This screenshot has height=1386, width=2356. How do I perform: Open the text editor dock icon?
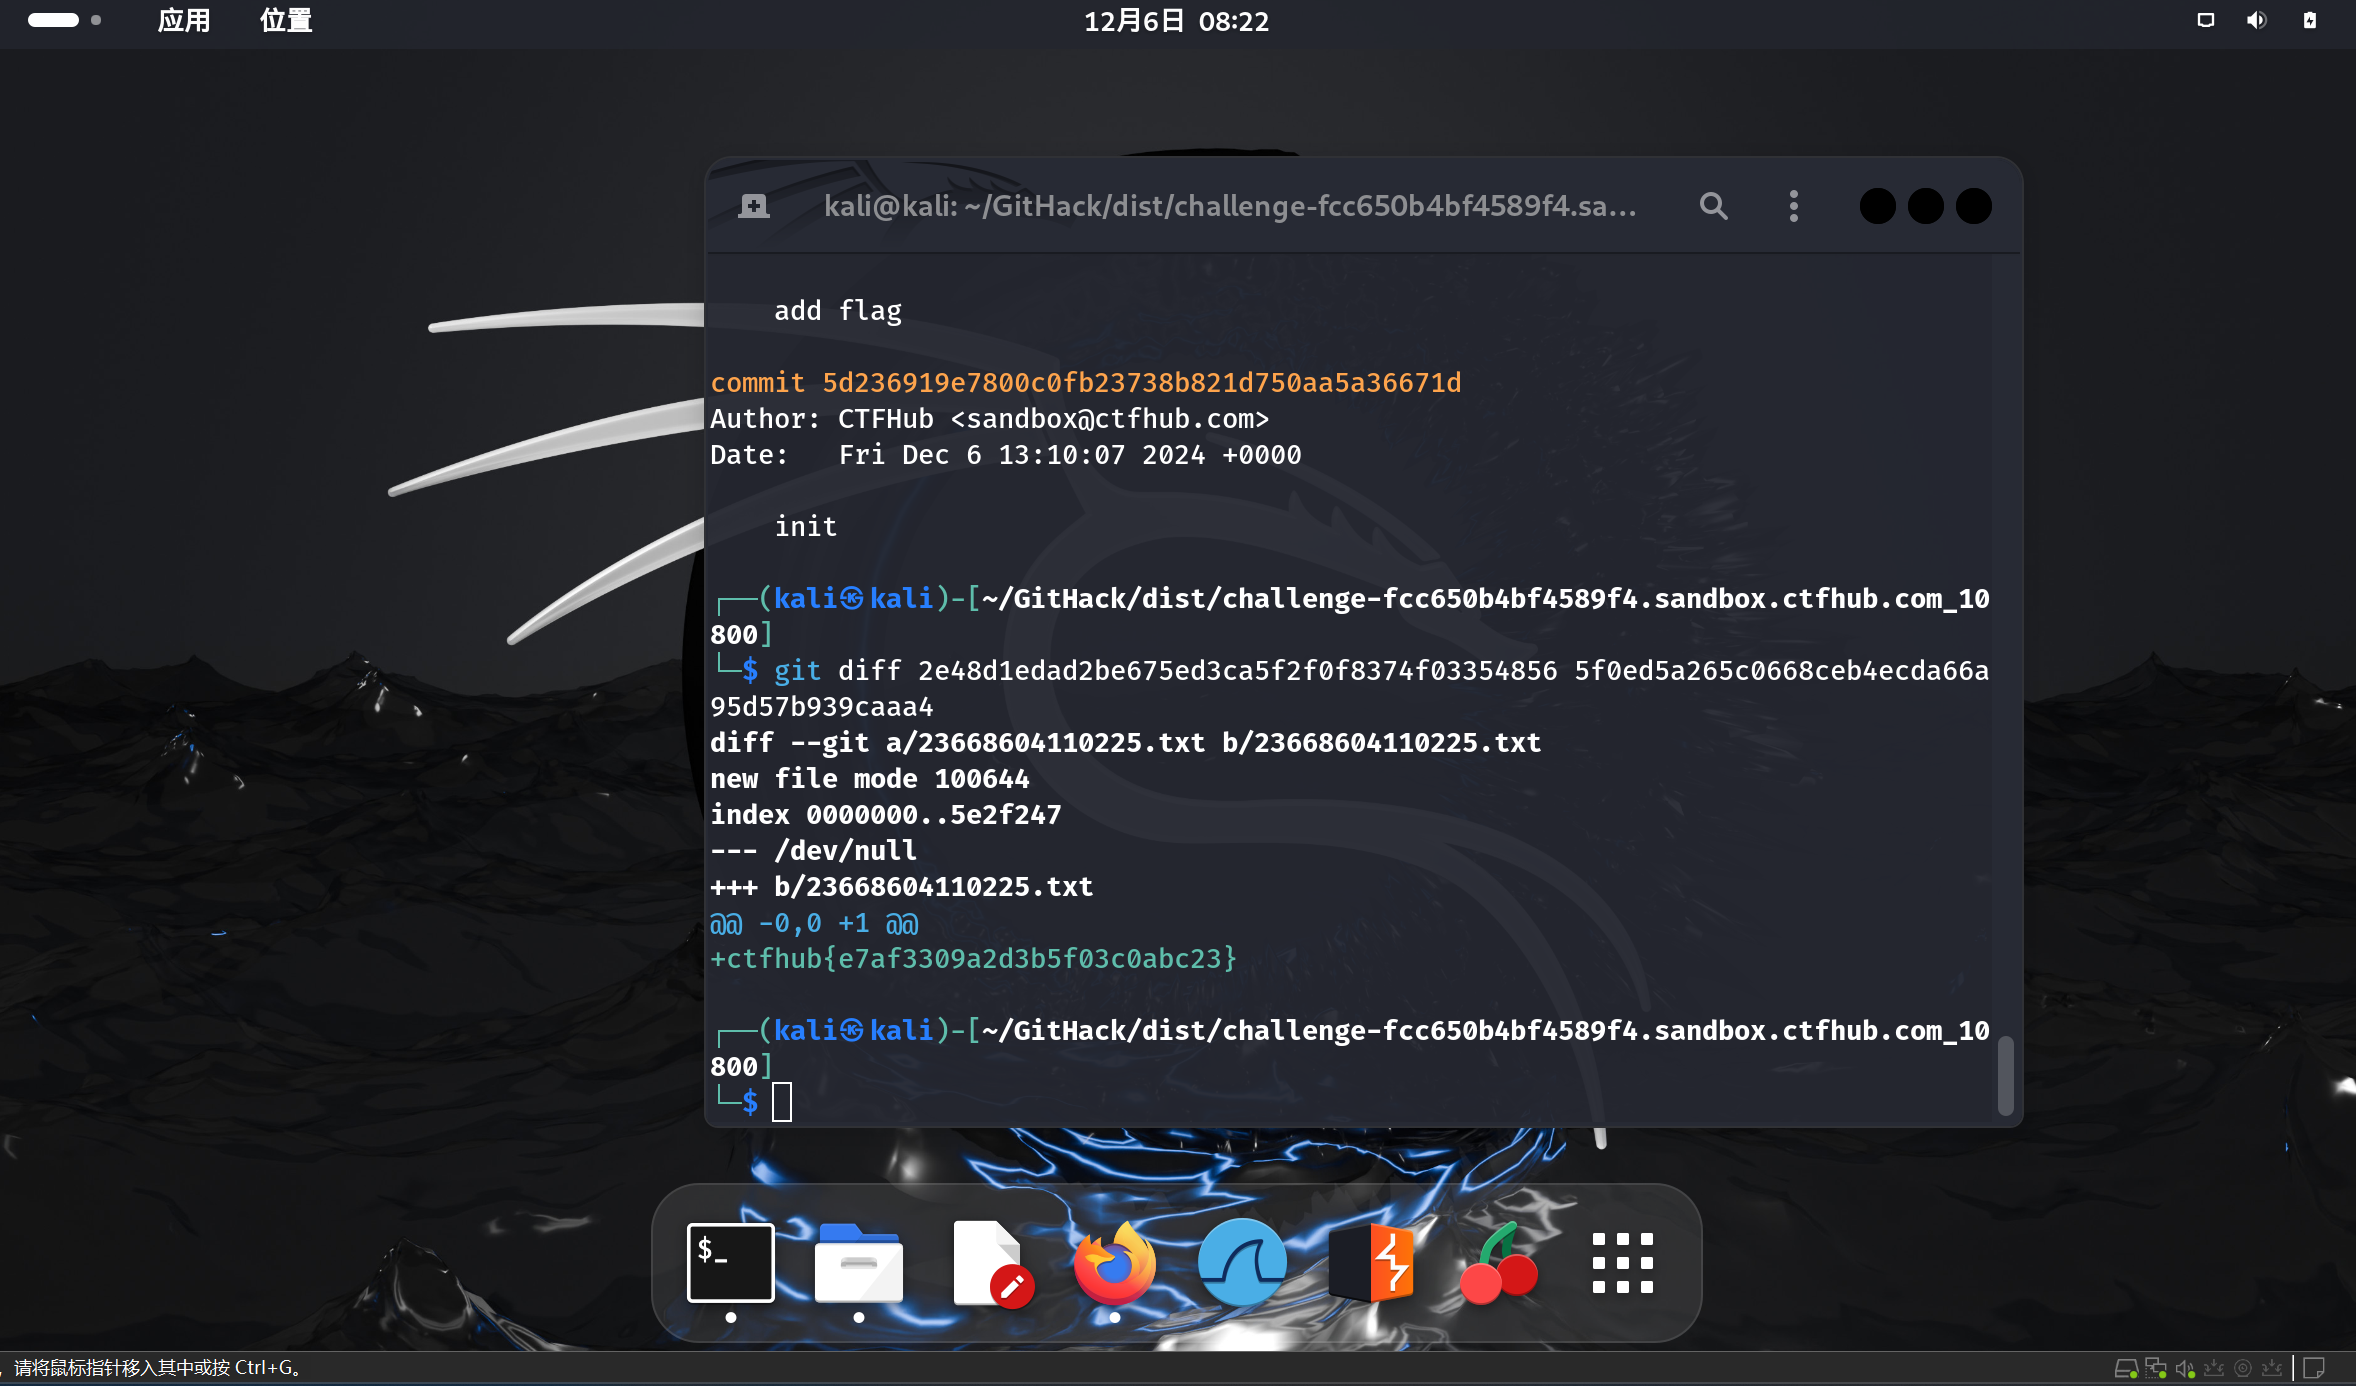[989, 1262]
